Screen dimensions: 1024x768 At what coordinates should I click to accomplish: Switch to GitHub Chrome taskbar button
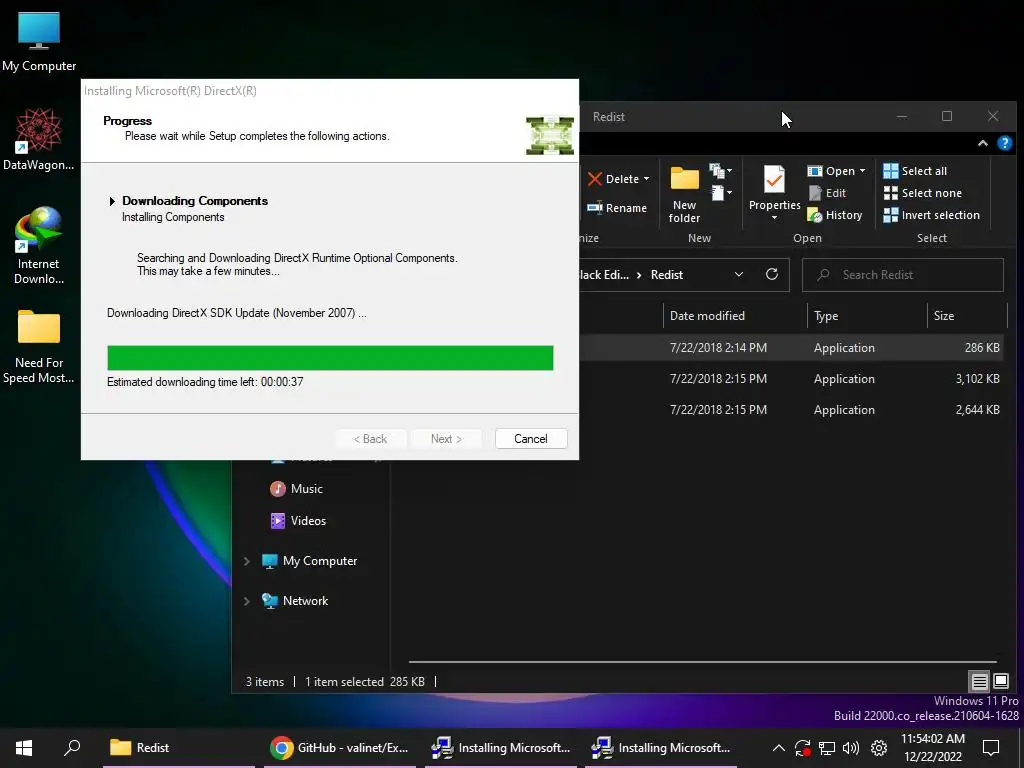[x=340, y=748]
